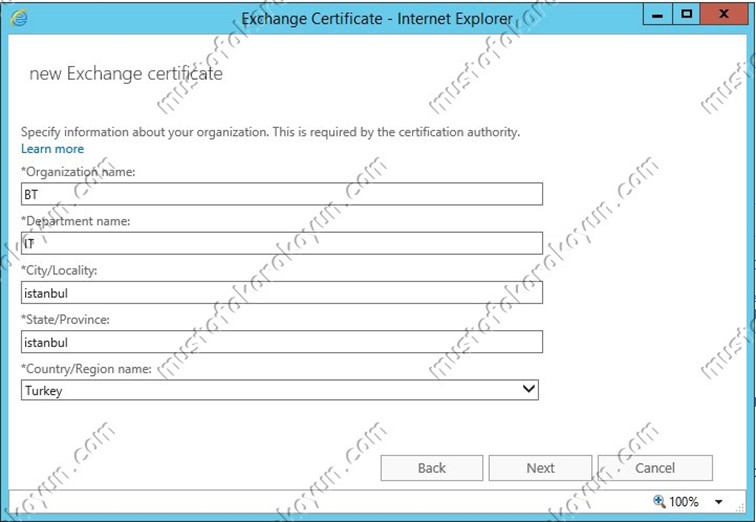The width and height of the screenshot is (756, 522).
Task: Open the Learn more link
Action: pyautogui.click(x=52, y=149)
